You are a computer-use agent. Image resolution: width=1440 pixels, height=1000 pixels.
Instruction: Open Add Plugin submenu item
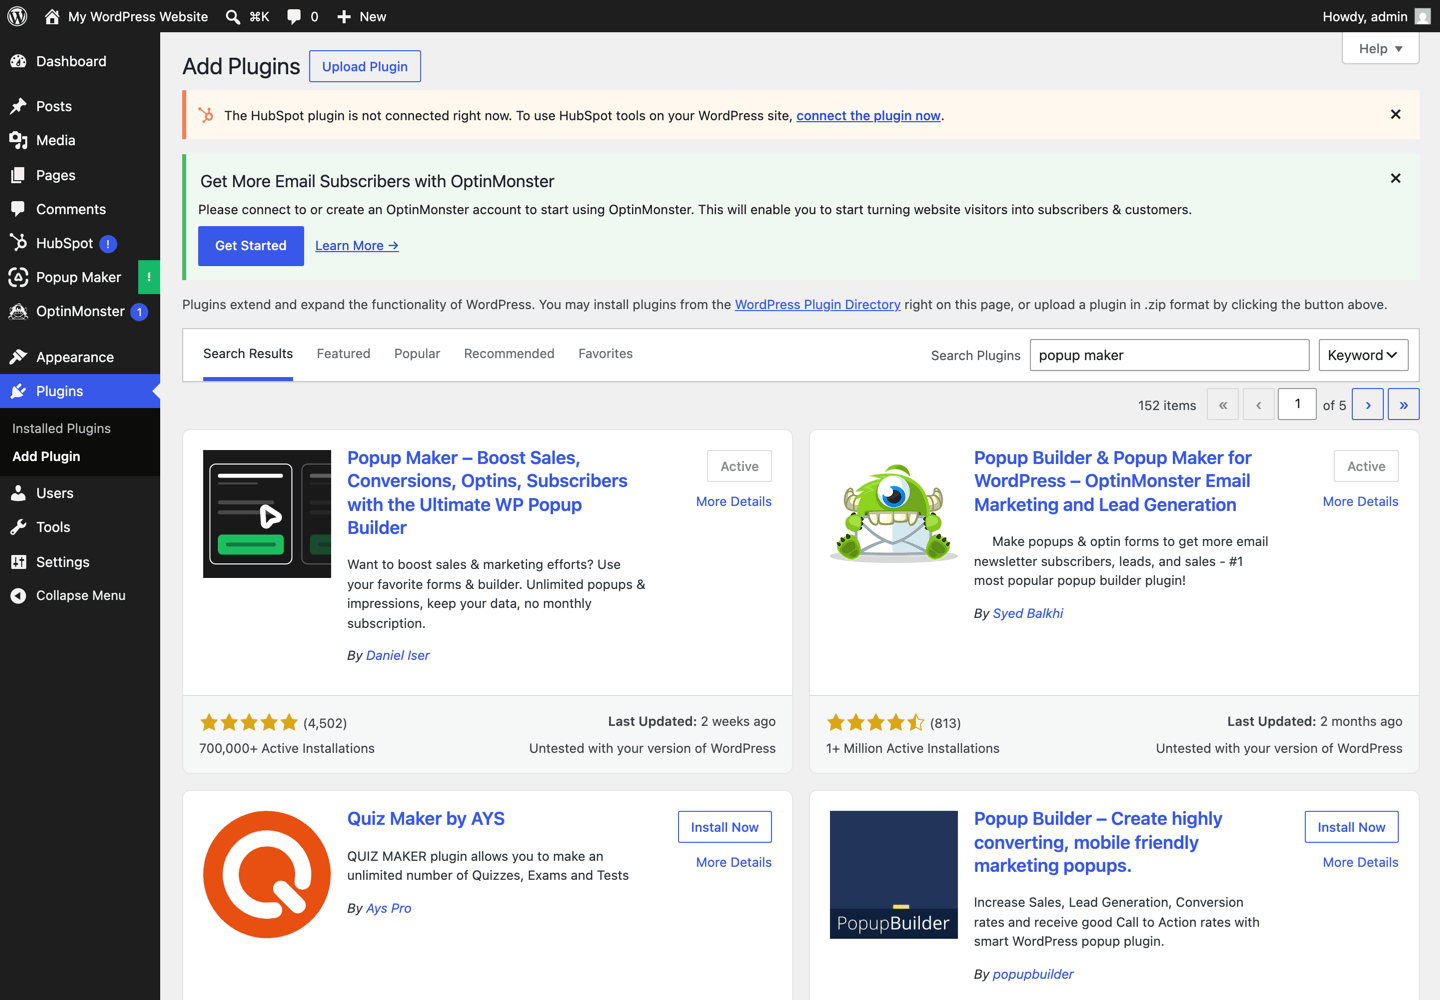[x=46, y=456]
